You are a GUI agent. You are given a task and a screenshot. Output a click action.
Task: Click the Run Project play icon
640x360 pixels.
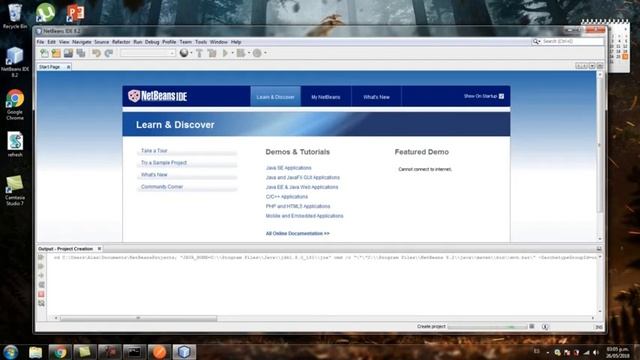(x=225, y=53)
